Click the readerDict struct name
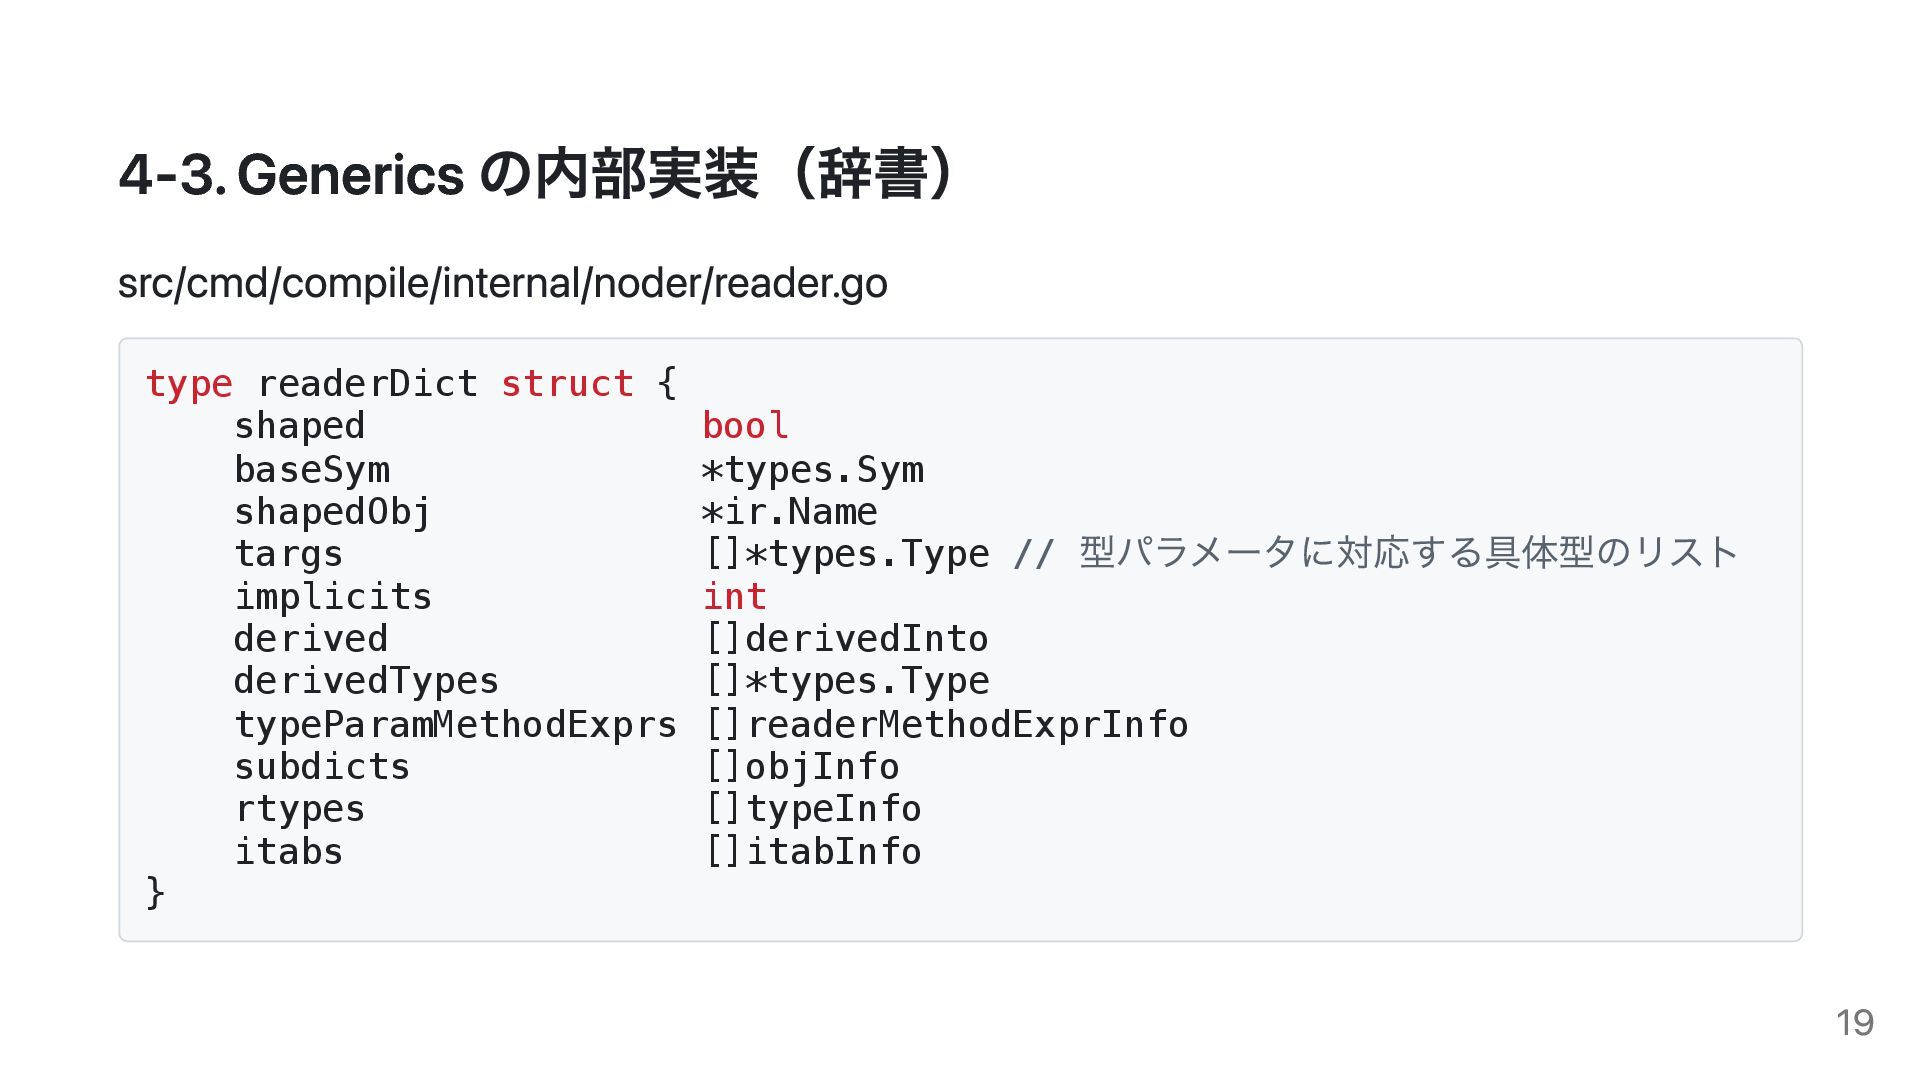This screenshot has height=1080, width=1920. 368,384
